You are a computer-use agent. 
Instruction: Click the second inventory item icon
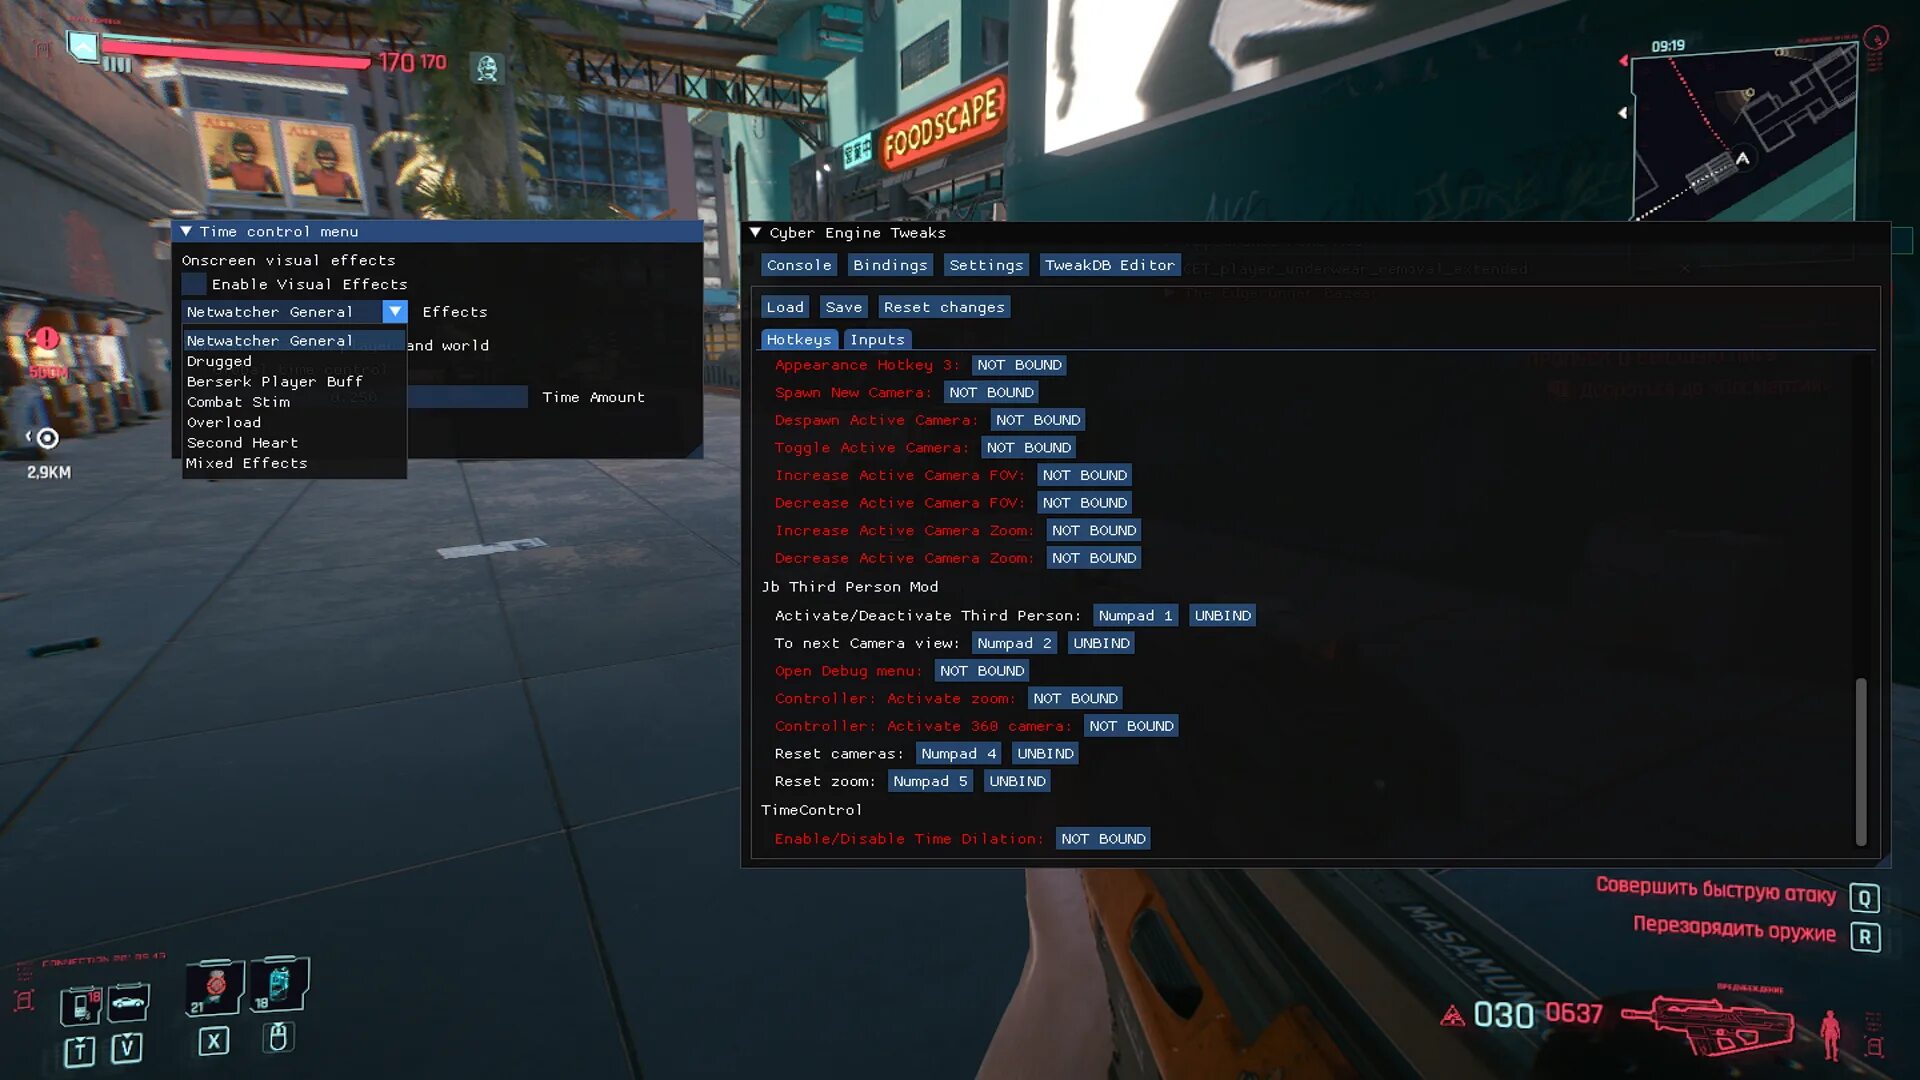click(277, 985)
